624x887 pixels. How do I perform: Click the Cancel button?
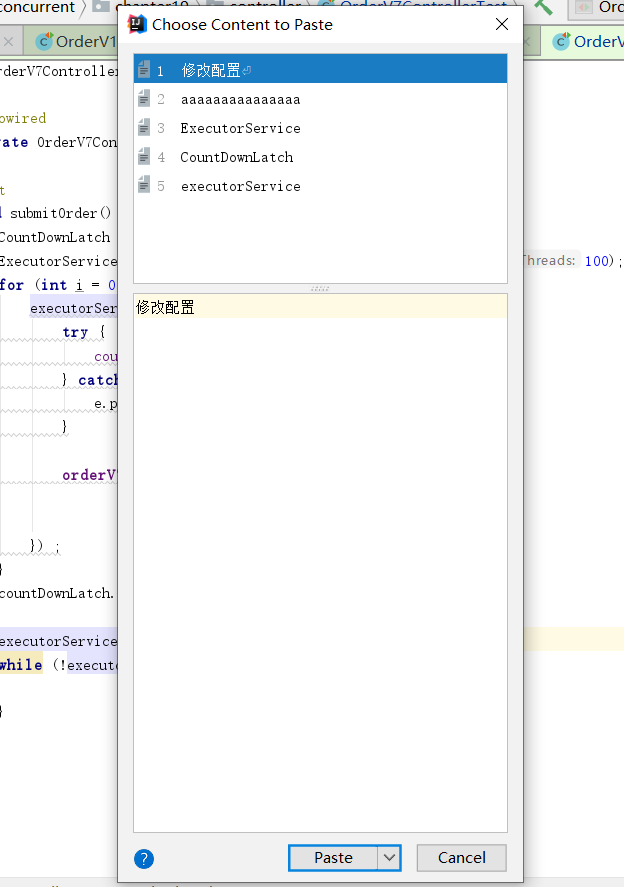(462, 858)
